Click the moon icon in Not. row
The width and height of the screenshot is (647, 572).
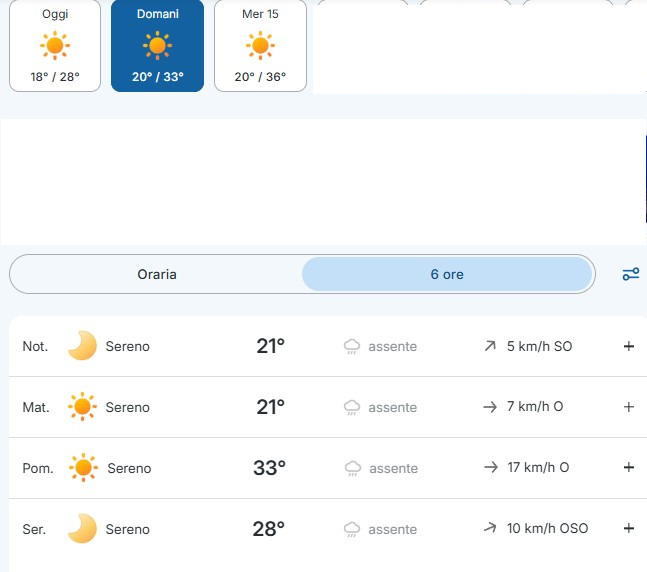tap(82, 345)
